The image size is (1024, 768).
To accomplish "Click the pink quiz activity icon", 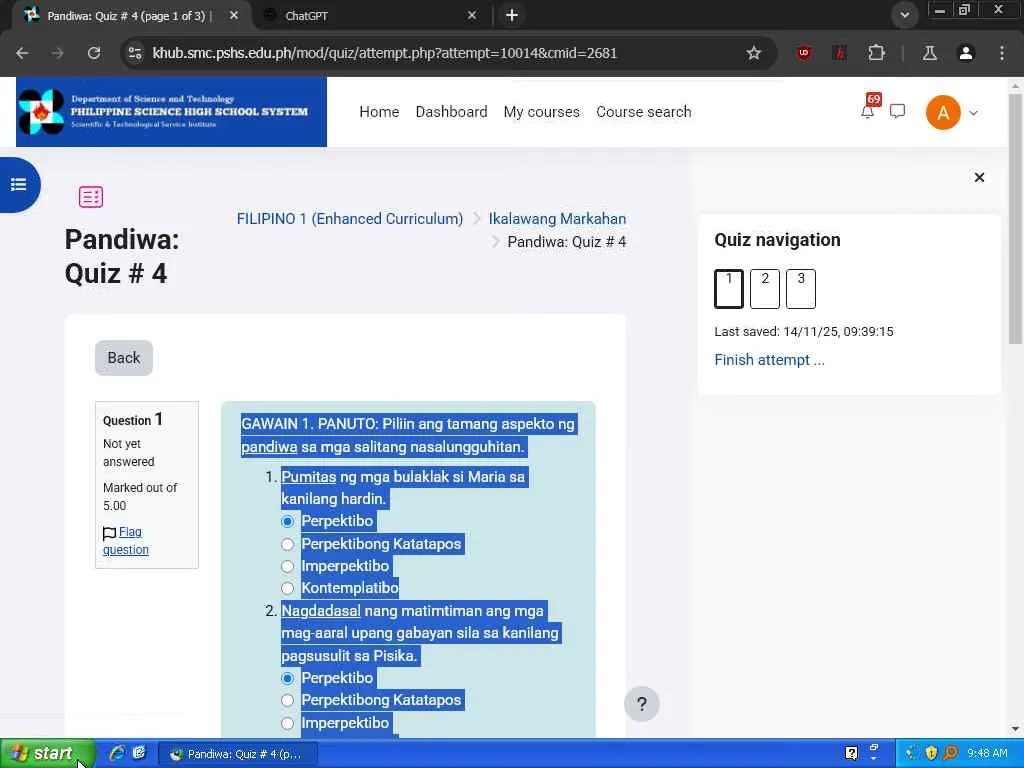I will coord(91,197).
